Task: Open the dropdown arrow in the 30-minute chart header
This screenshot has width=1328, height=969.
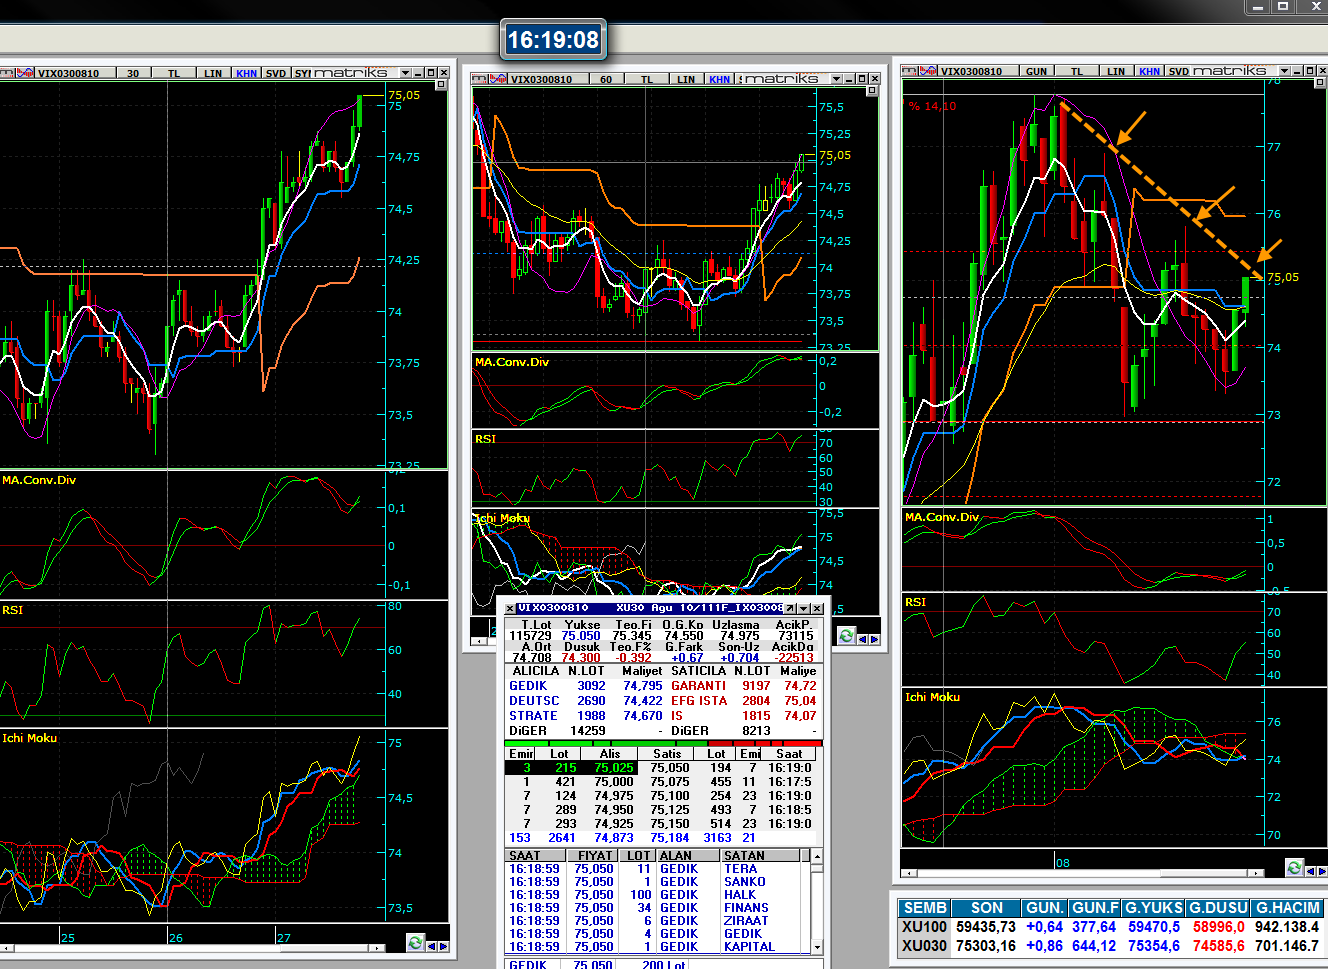Action: coord(405,73)
